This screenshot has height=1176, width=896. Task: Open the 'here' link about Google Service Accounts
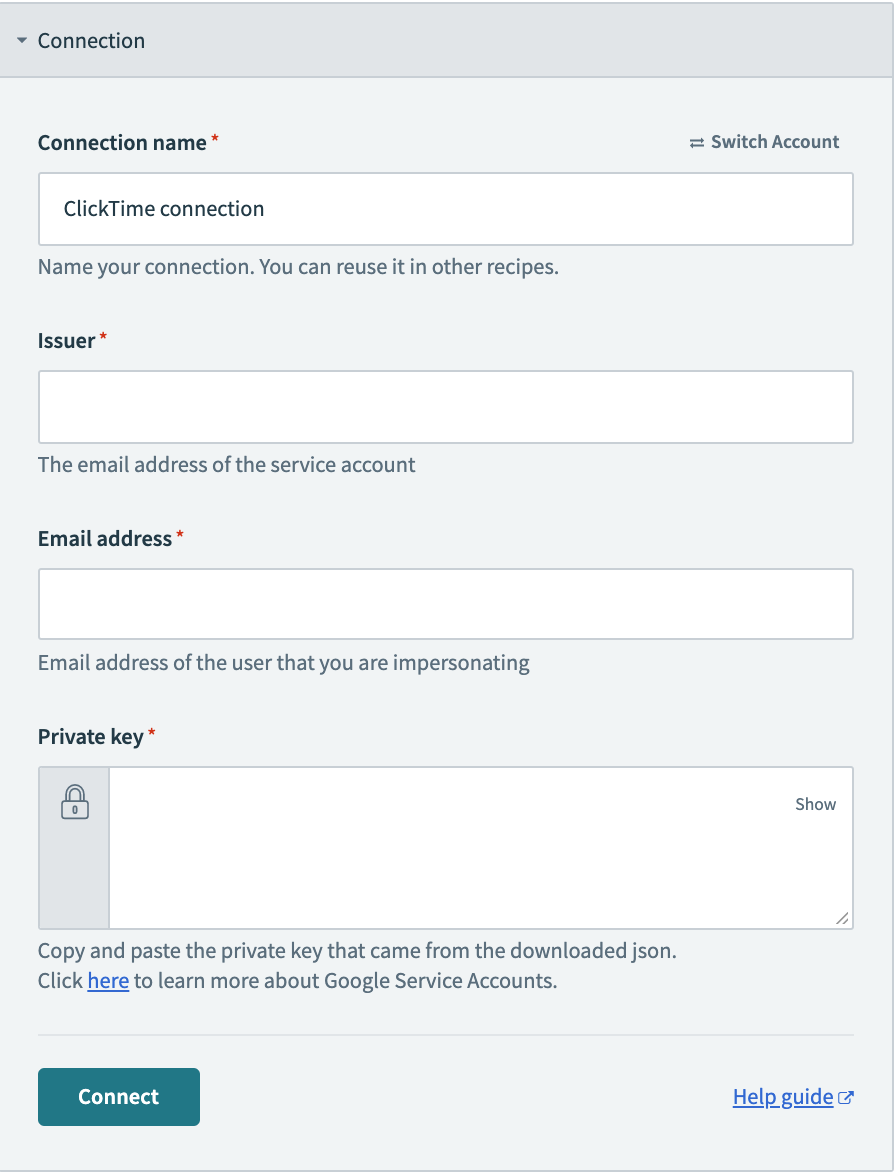pos(108,981)
